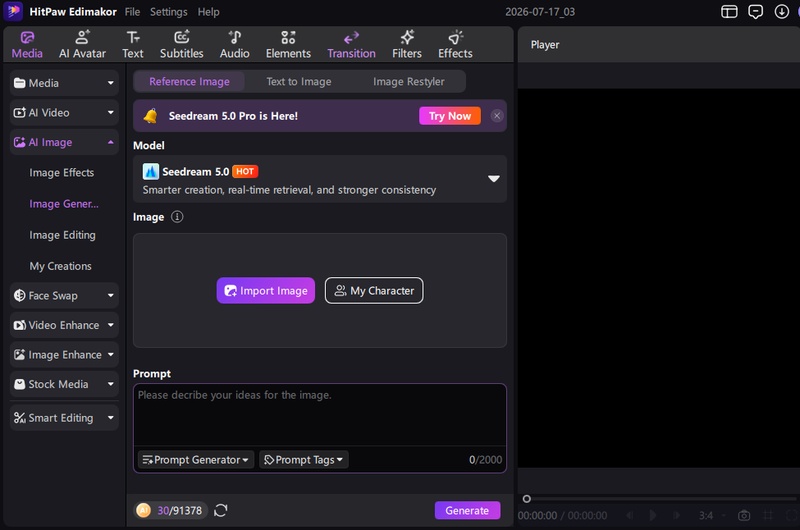The image size is (800, 530).
Task: Select Image Generation in sidebar
Action: point(64,204)
